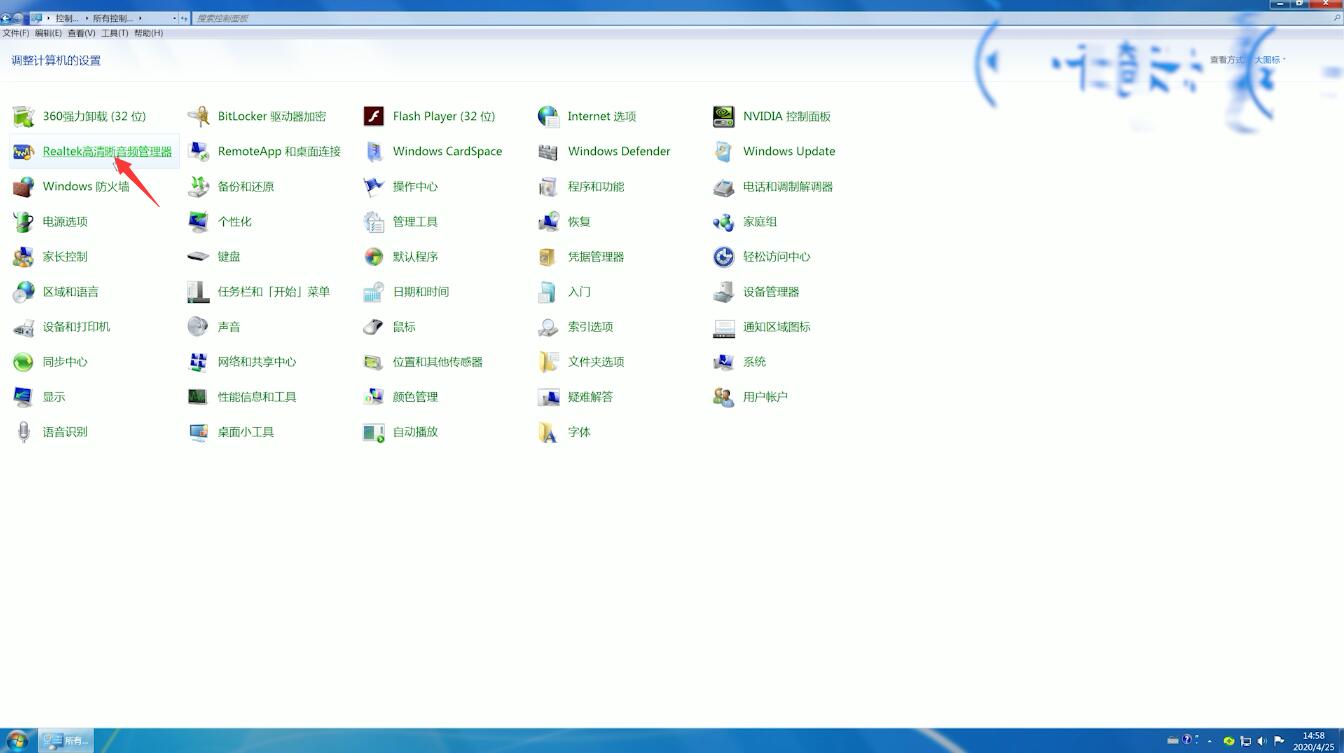
Task: Open the 360强力卸载 icon
Action: pos(24,117)
